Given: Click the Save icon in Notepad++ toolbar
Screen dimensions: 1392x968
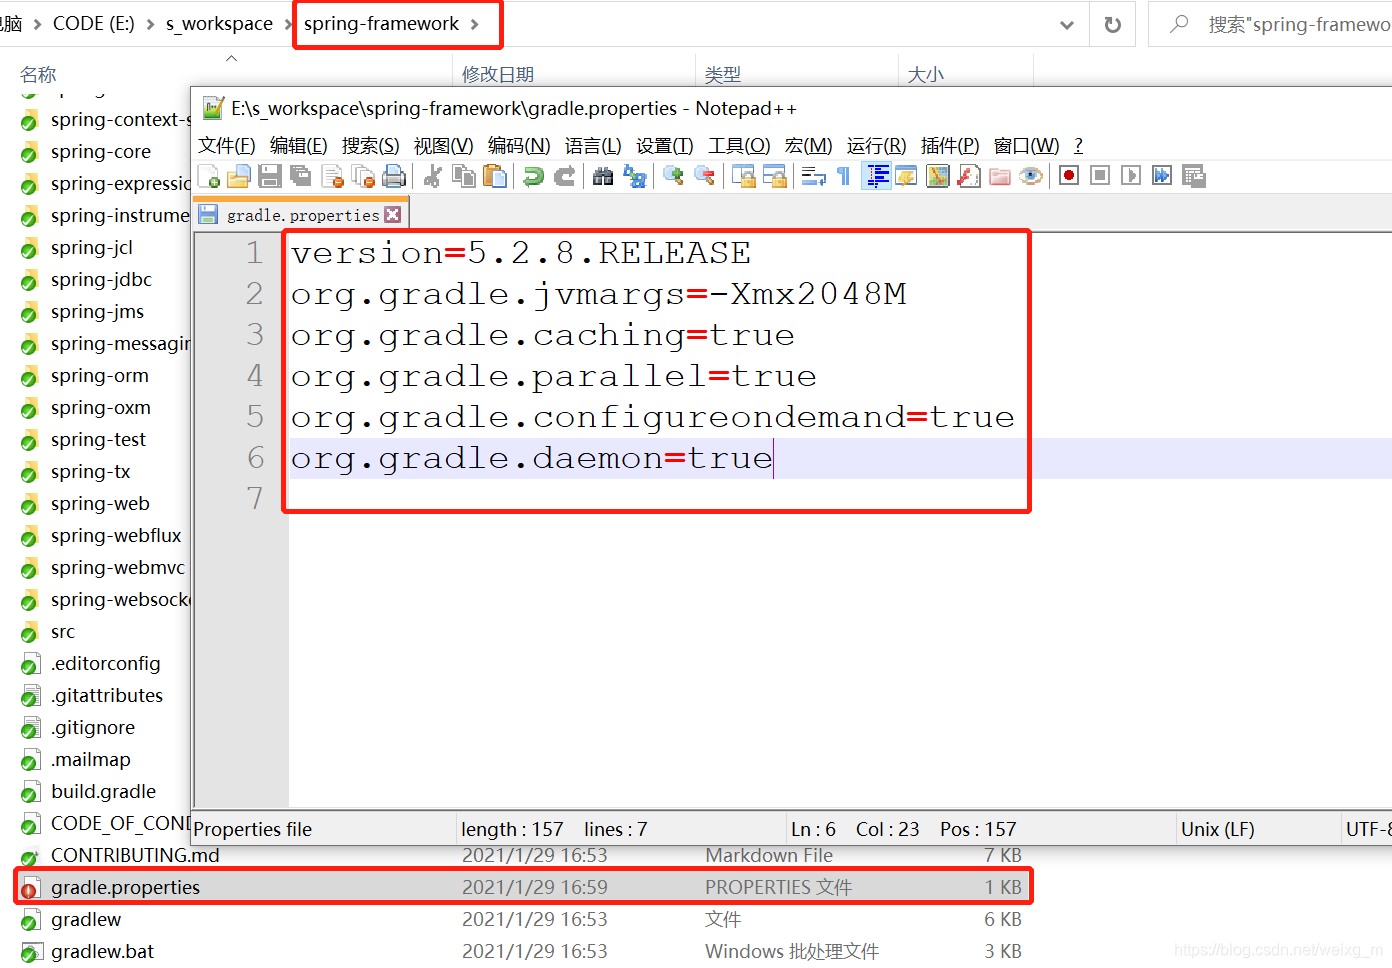Looking at the screenshot, I should [269, 176].
